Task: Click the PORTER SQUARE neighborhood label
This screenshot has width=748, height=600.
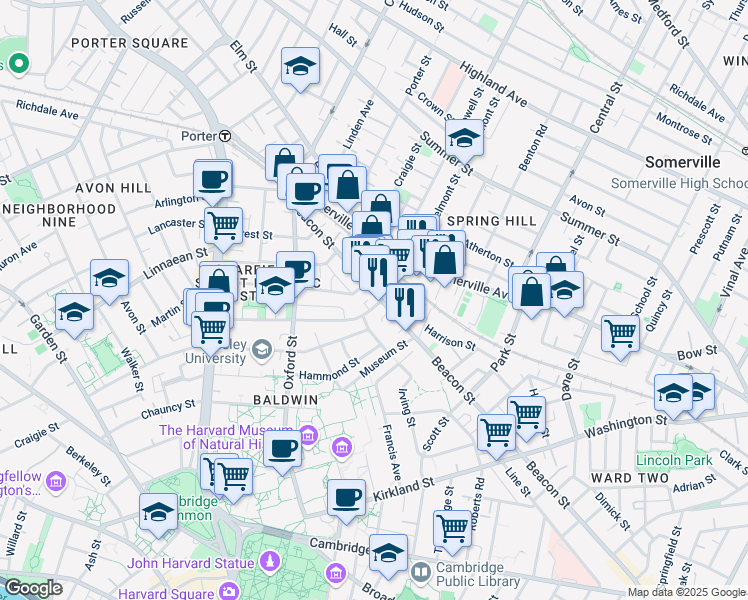Action: pyautogui.click(x=130, y=43)
